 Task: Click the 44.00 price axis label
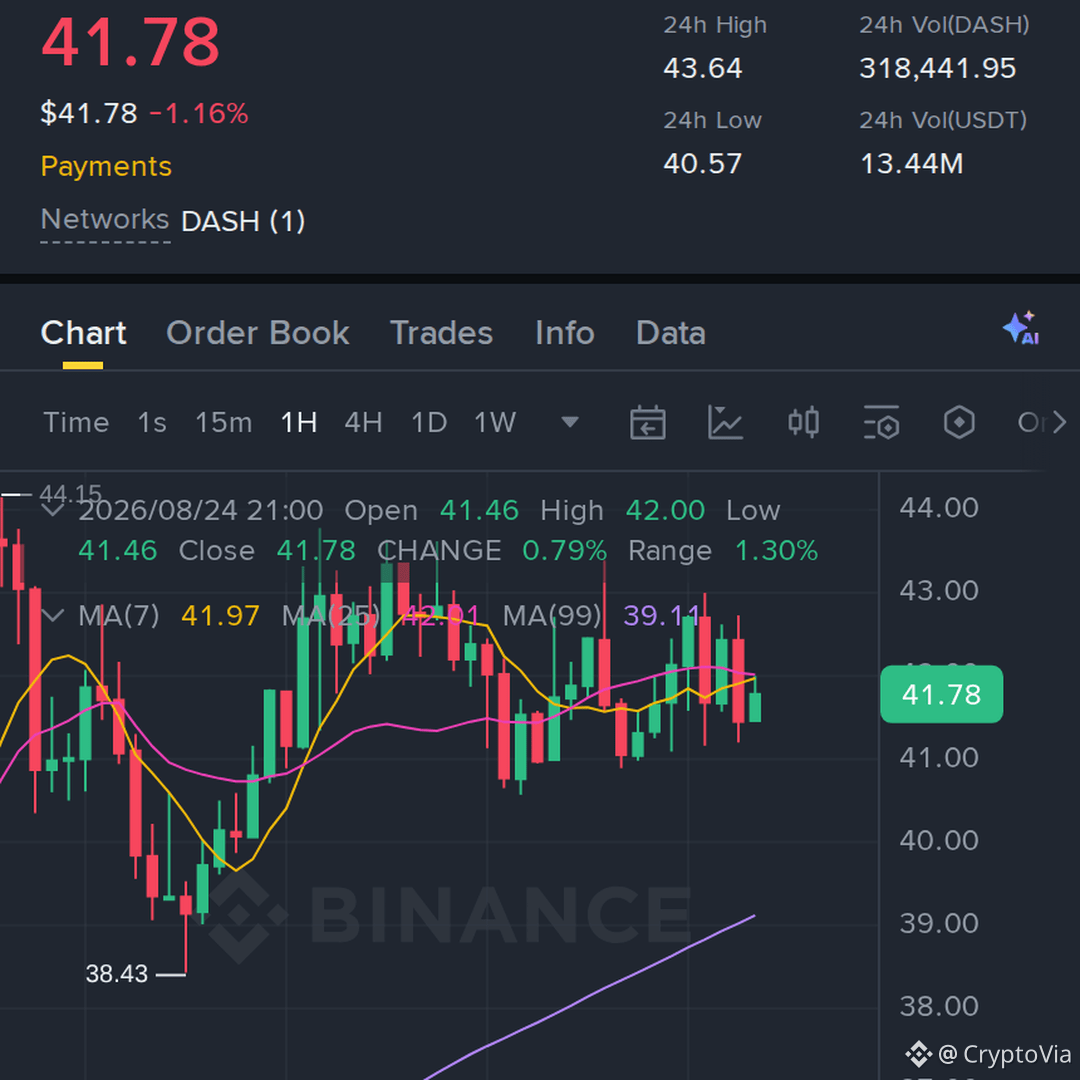pos(939,508)
